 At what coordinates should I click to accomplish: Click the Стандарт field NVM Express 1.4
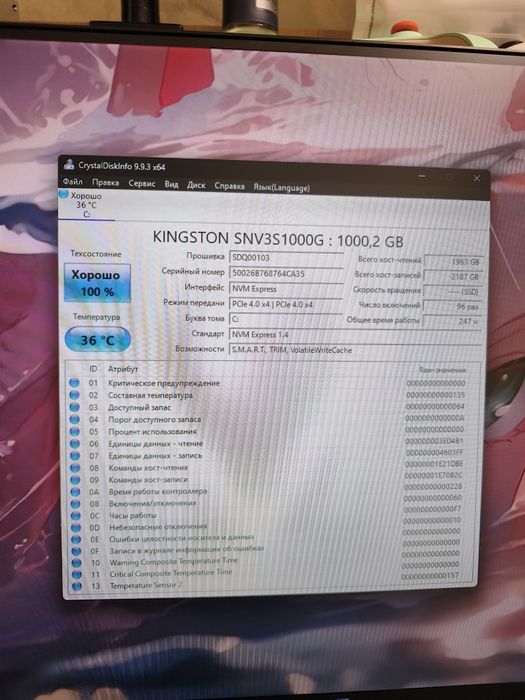click(x=355, y=334)
